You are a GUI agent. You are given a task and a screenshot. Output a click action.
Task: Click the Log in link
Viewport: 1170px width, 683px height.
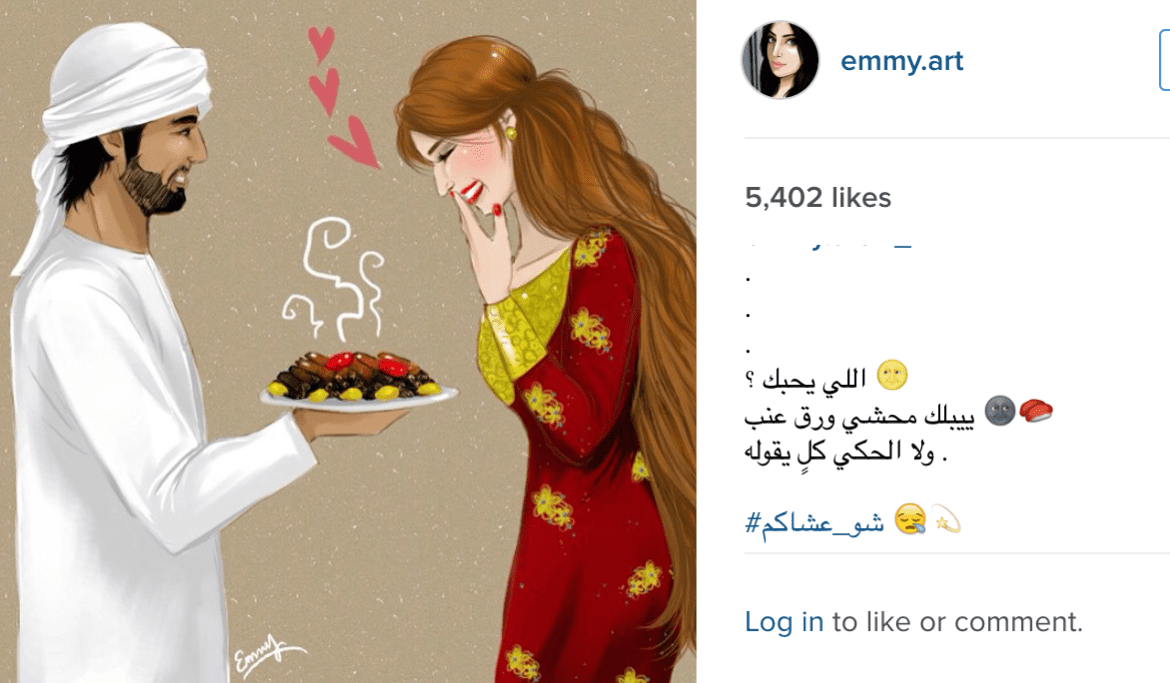783,622
